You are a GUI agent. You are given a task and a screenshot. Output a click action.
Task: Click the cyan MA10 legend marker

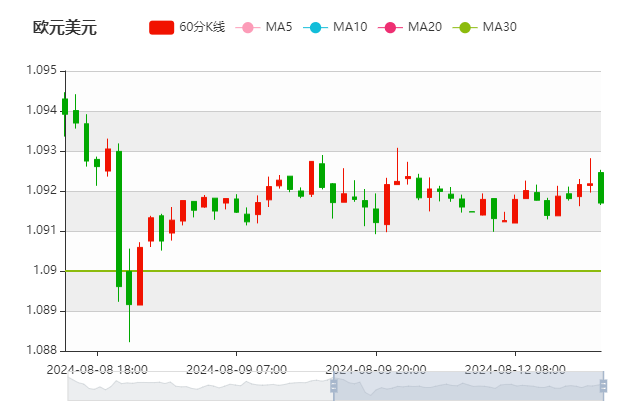(316, 28)
